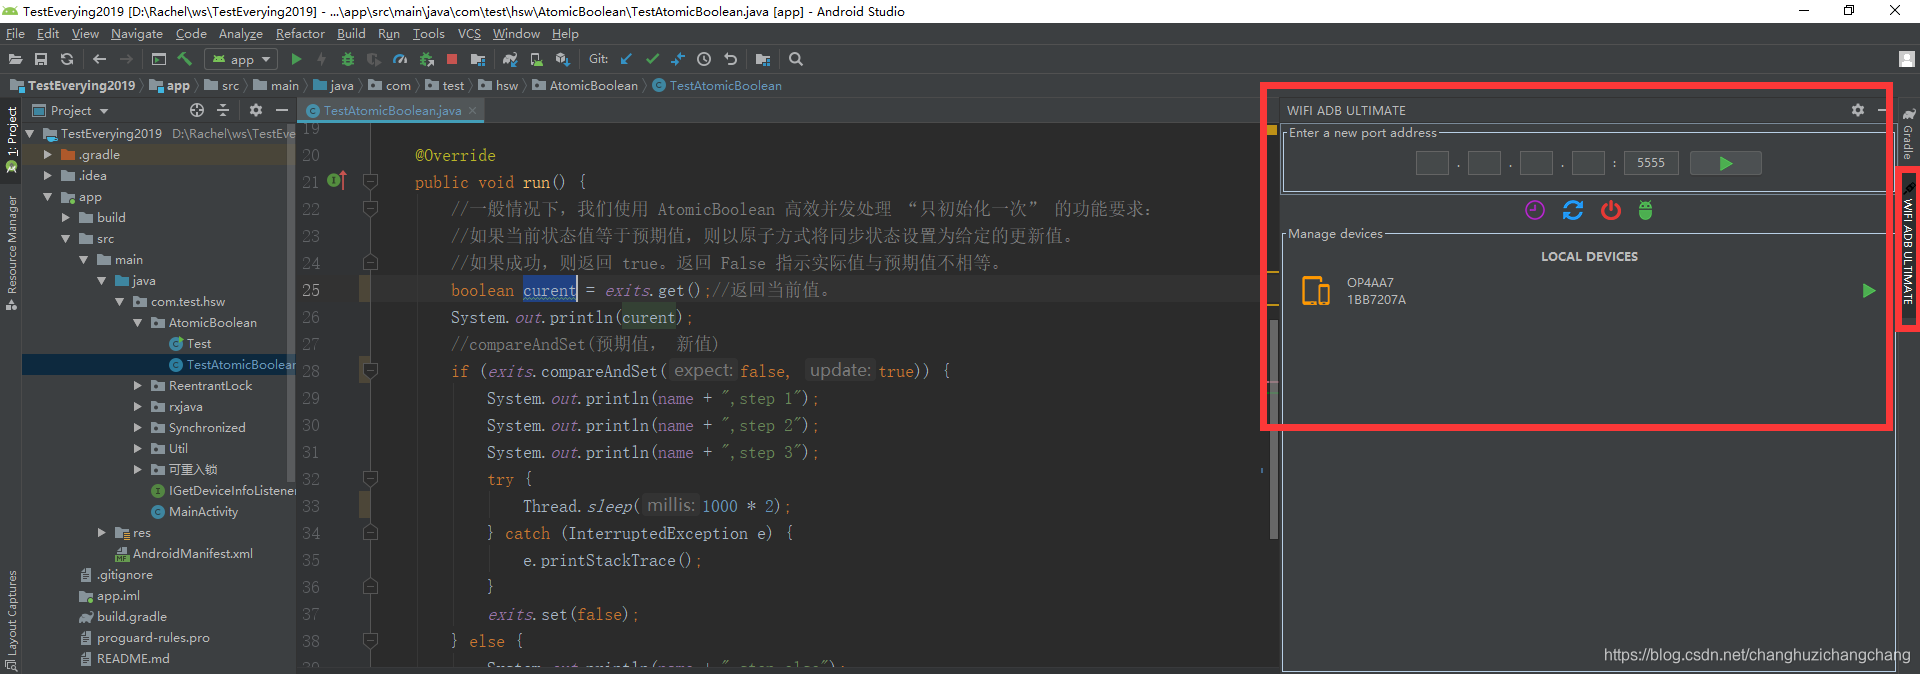
Task: Open the VCS menu
Action: tap(469, 34)
